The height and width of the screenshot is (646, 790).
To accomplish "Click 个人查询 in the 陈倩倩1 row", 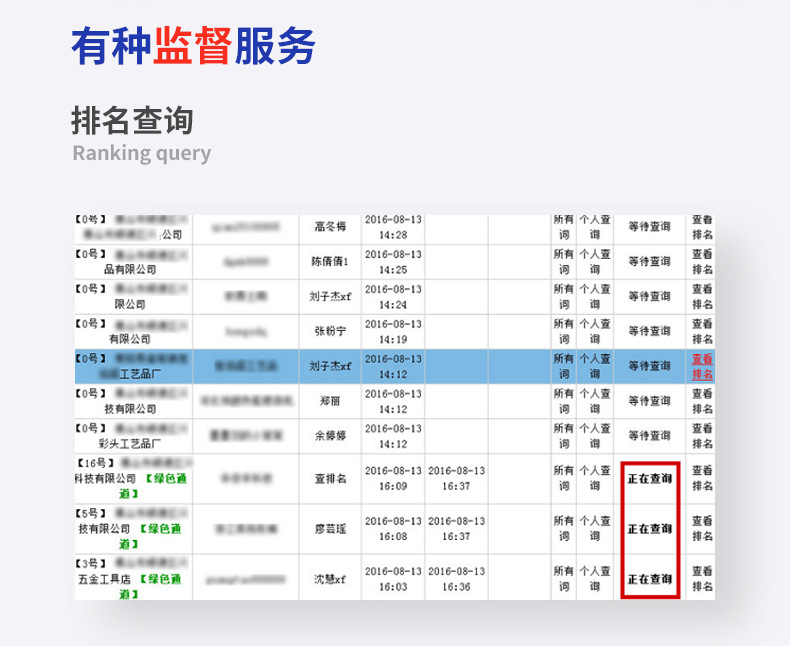I will (x=594, y=261).
